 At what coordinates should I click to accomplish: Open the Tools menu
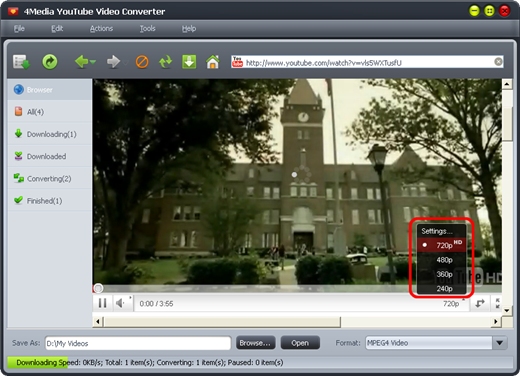(148, 29)
